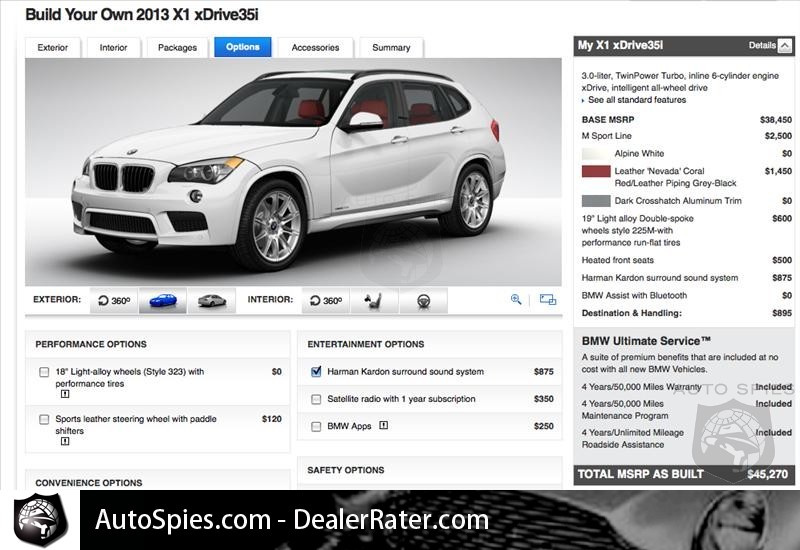Click the exterior 360° view icon
This screenshot has width=800, height=550.
[114, 301]
